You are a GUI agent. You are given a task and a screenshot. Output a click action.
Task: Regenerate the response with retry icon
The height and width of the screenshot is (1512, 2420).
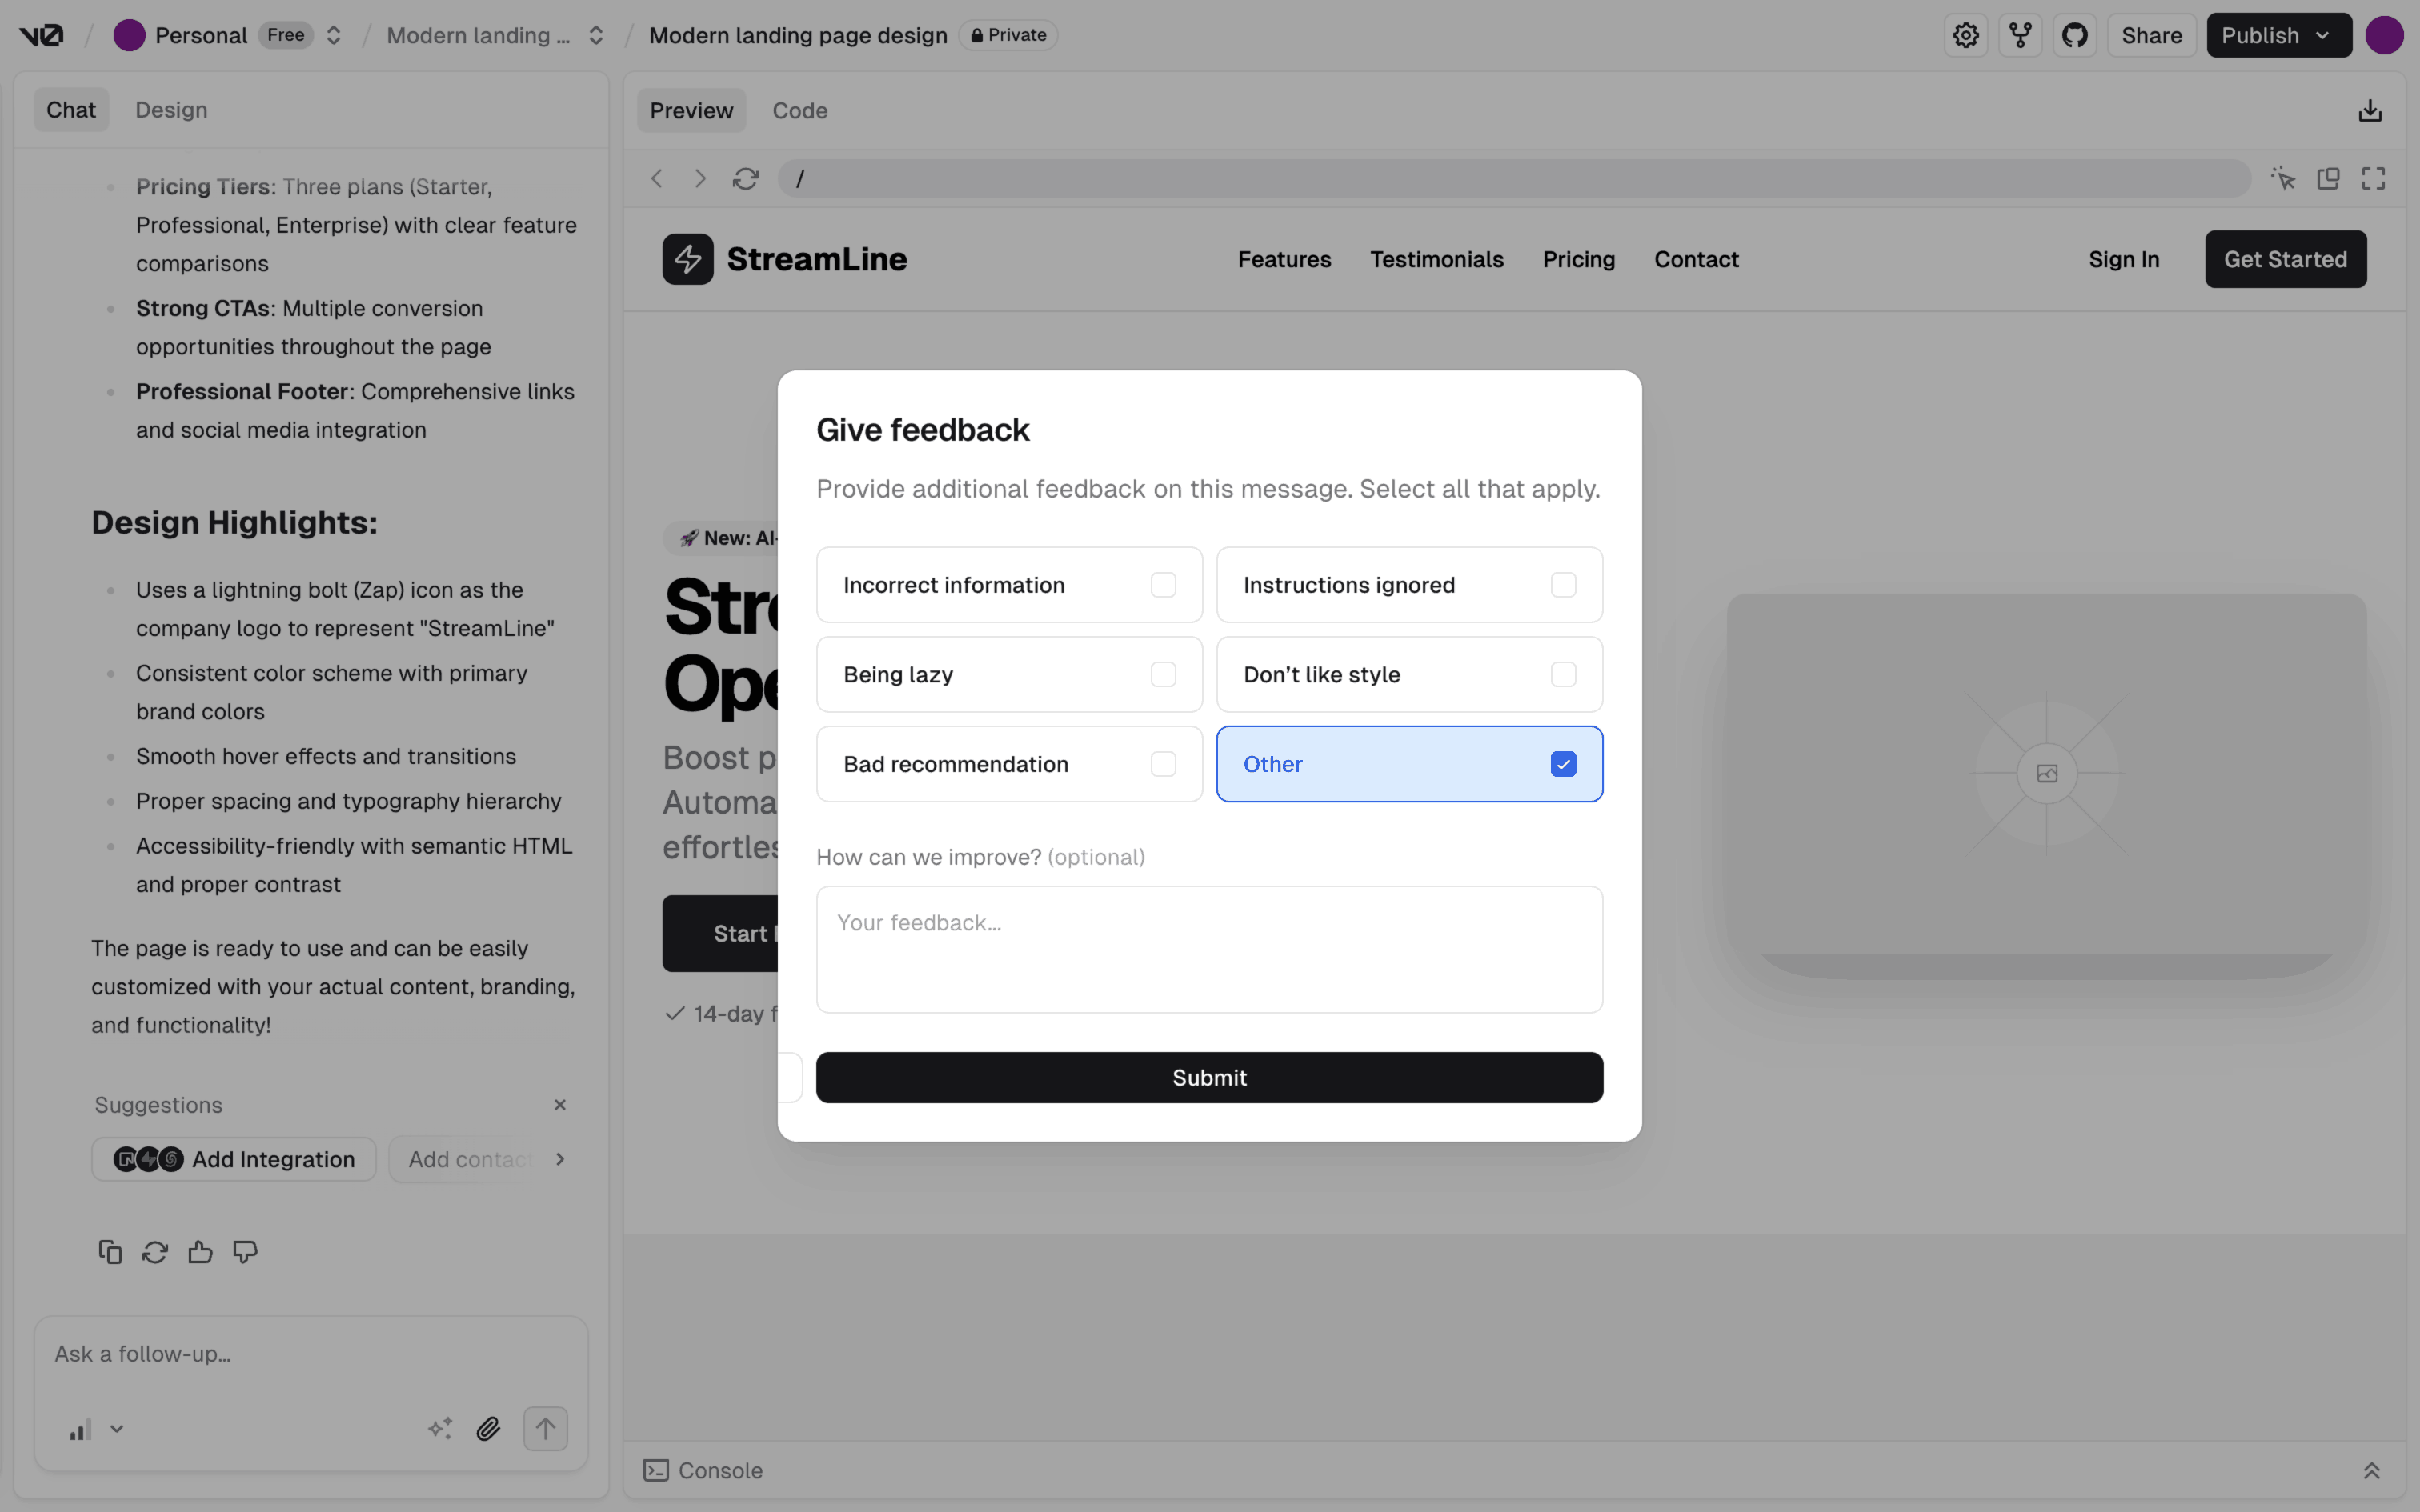[x=155, y=1252]
